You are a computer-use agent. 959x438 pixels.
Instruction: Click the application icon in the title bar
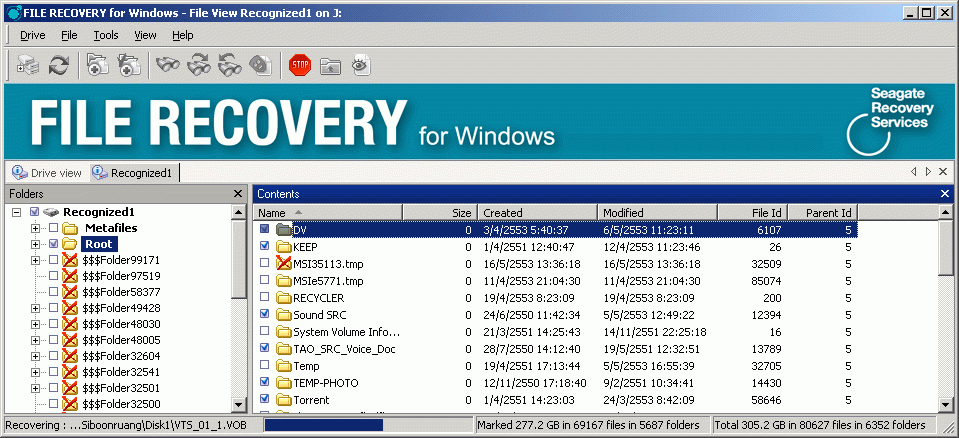13,12
